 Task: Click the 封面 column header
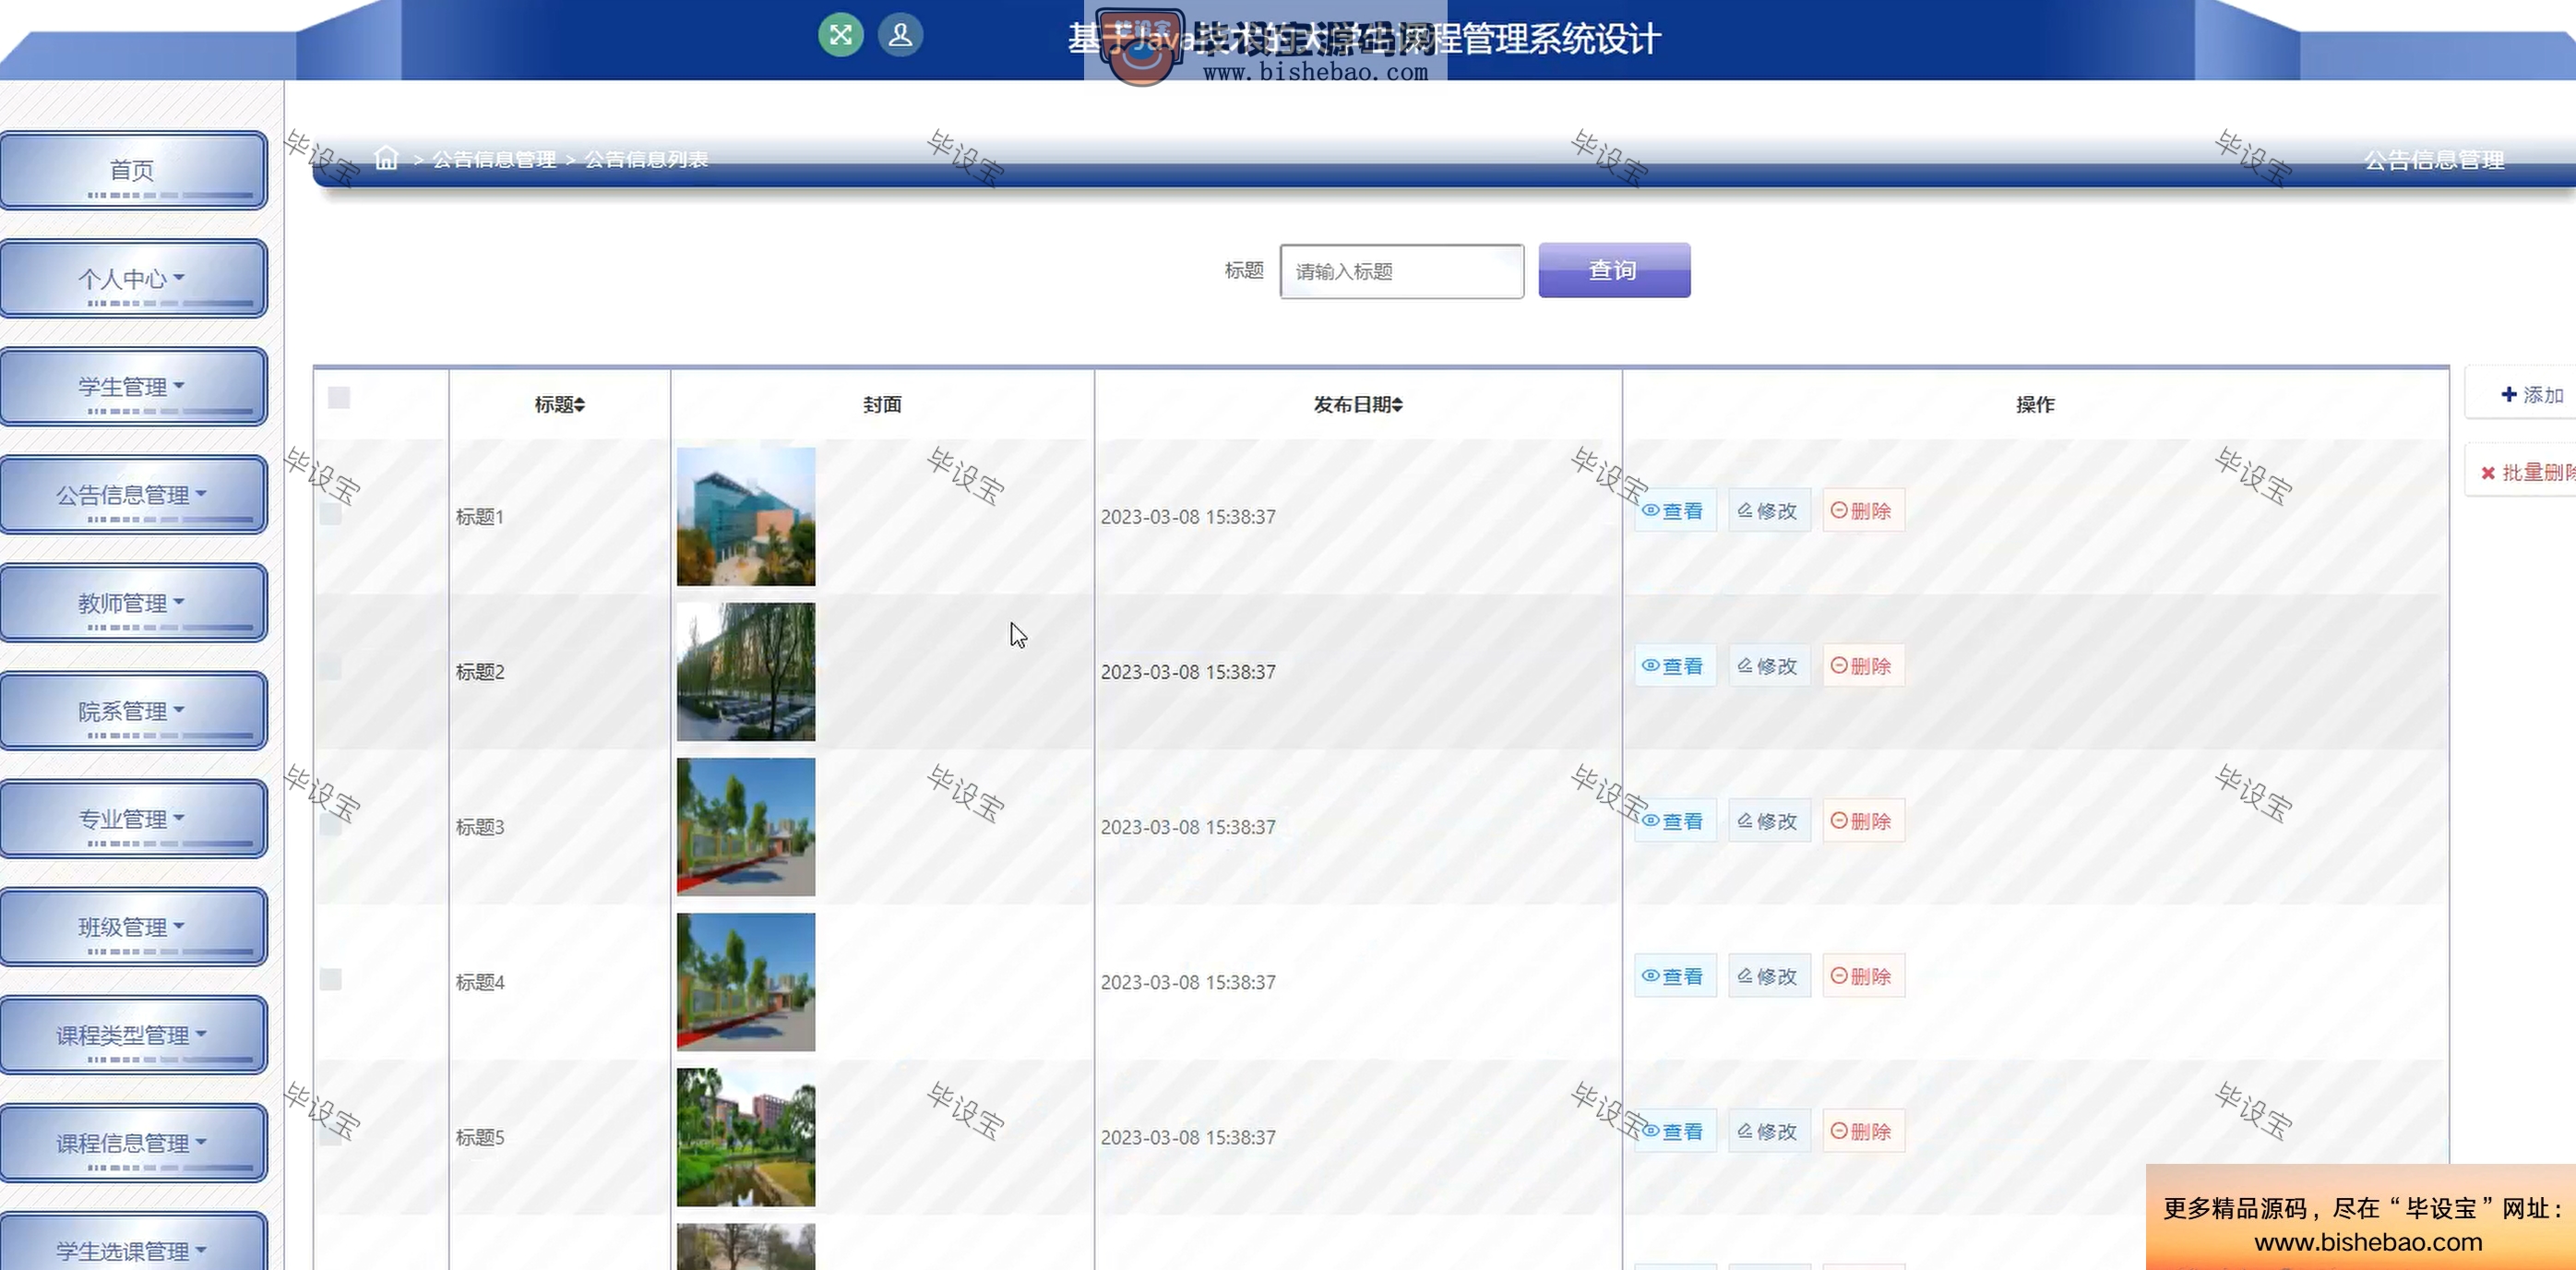point(882,405)
